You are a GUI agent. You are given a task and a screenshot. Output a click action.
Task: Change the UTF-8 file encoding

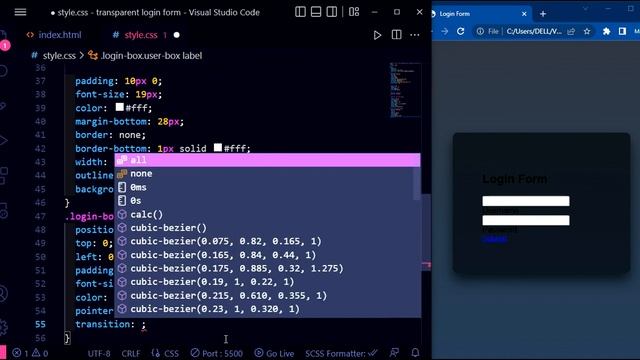click(99, 353)
